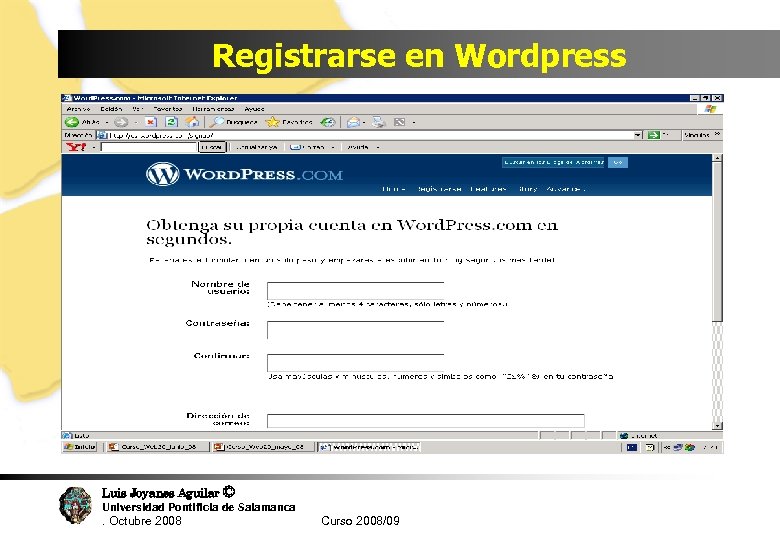Click the Nombre de usuario input field
This screenshot has width=780, height=540.
coord(355,290)
